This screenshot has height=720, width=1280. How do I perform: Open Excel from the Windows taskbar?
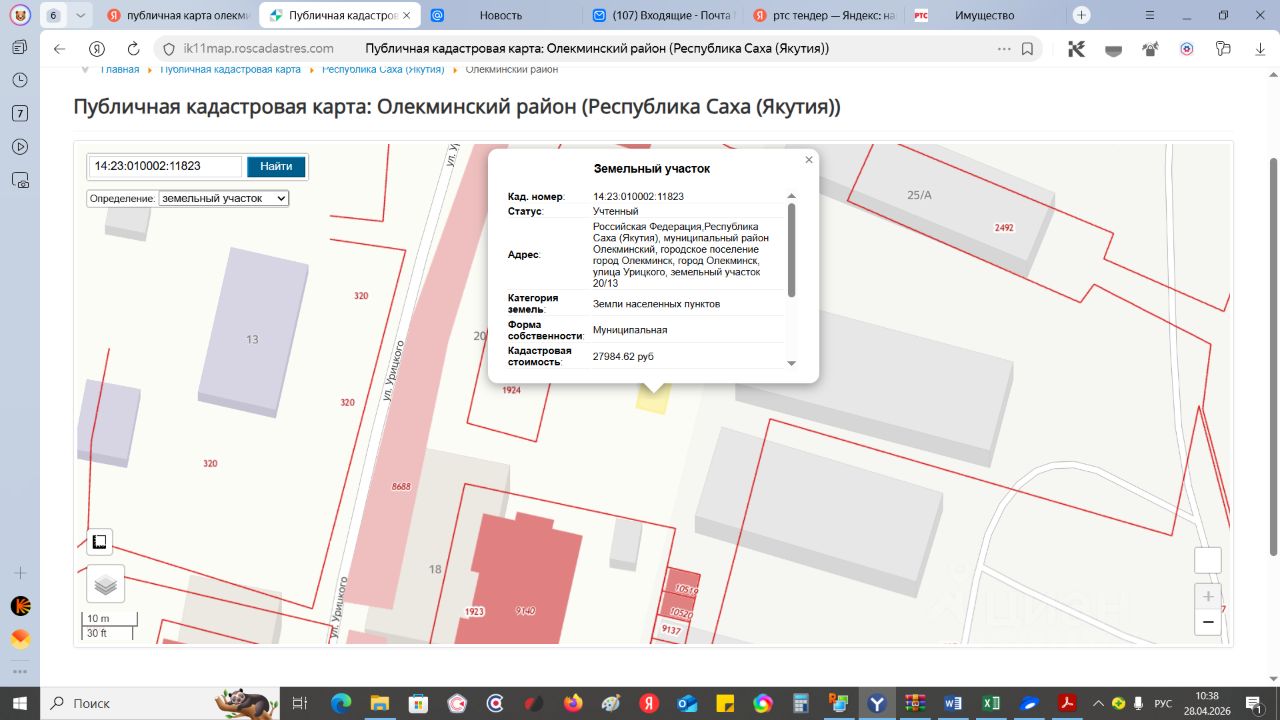[x=991, y=703]
